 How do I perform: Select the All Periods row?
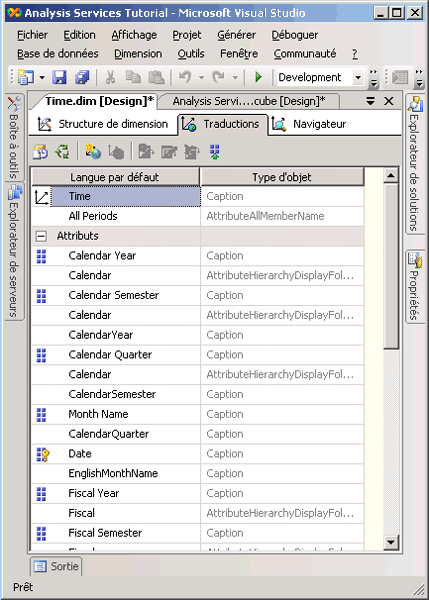[x=197, y=216]
